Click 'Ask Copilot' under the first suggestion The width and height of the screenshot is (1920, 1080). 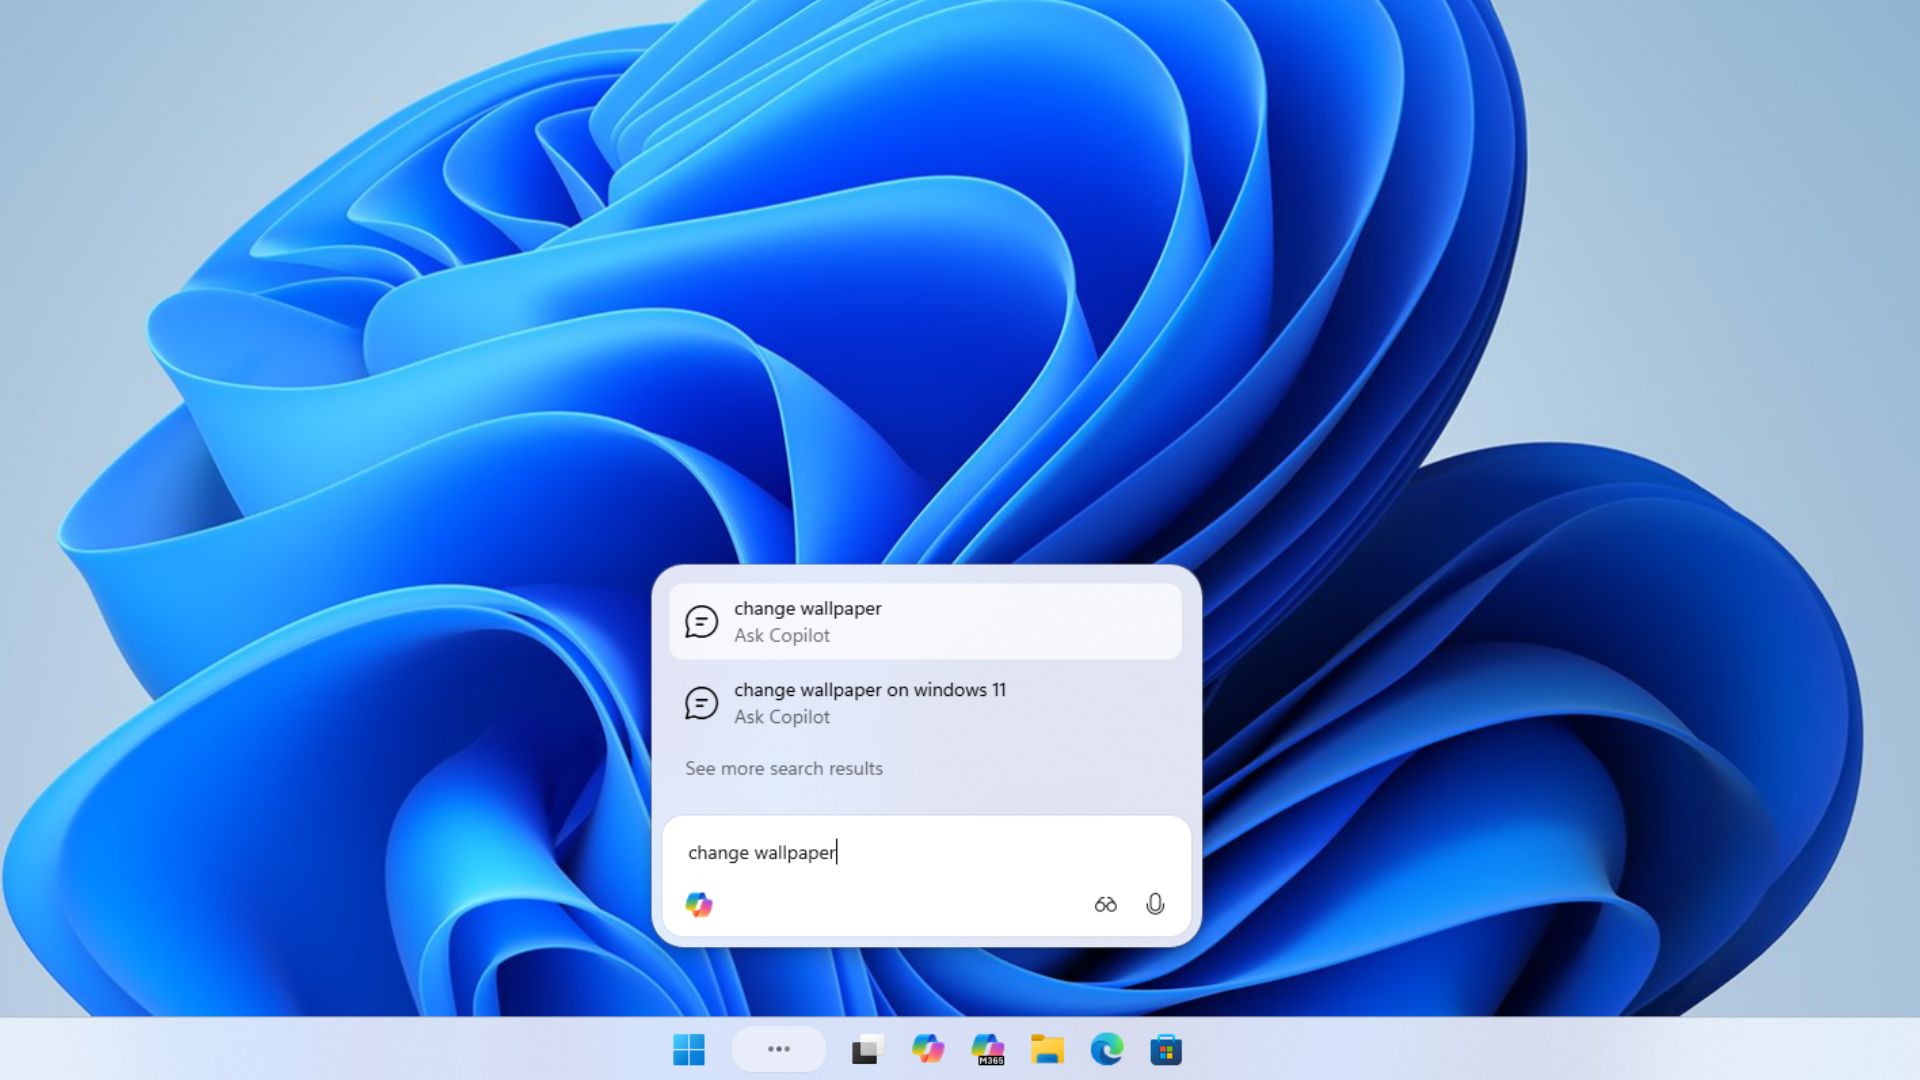[783, 635]
